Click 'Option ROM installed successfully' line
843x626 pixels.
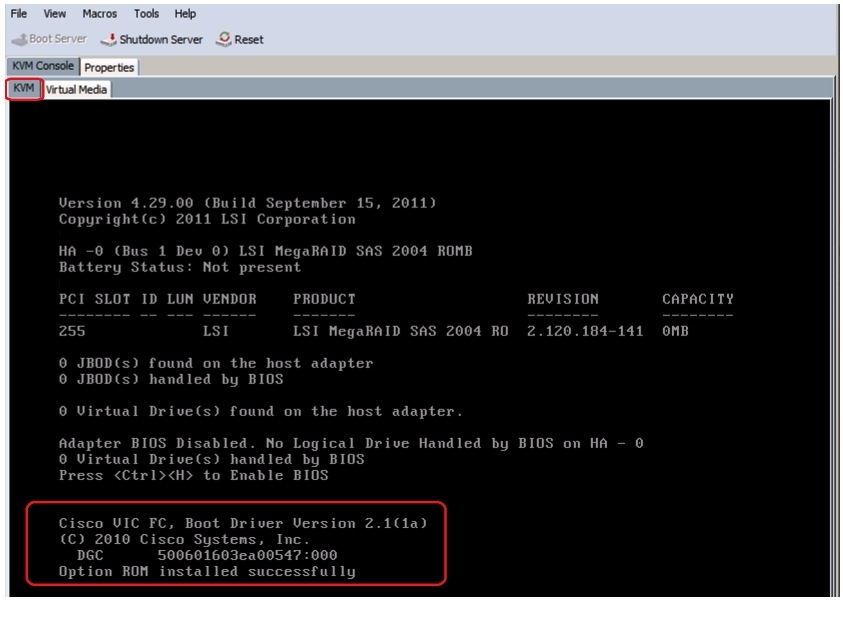point(207,572)
